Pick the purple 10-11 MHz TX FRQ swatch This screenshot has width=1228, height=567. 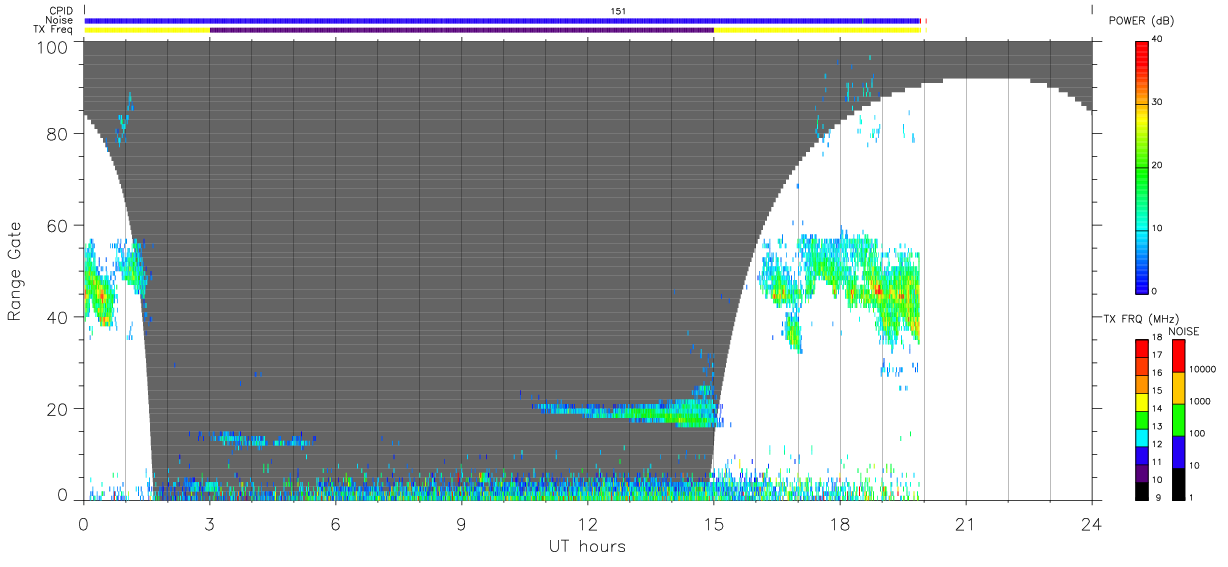[1141, 473]
